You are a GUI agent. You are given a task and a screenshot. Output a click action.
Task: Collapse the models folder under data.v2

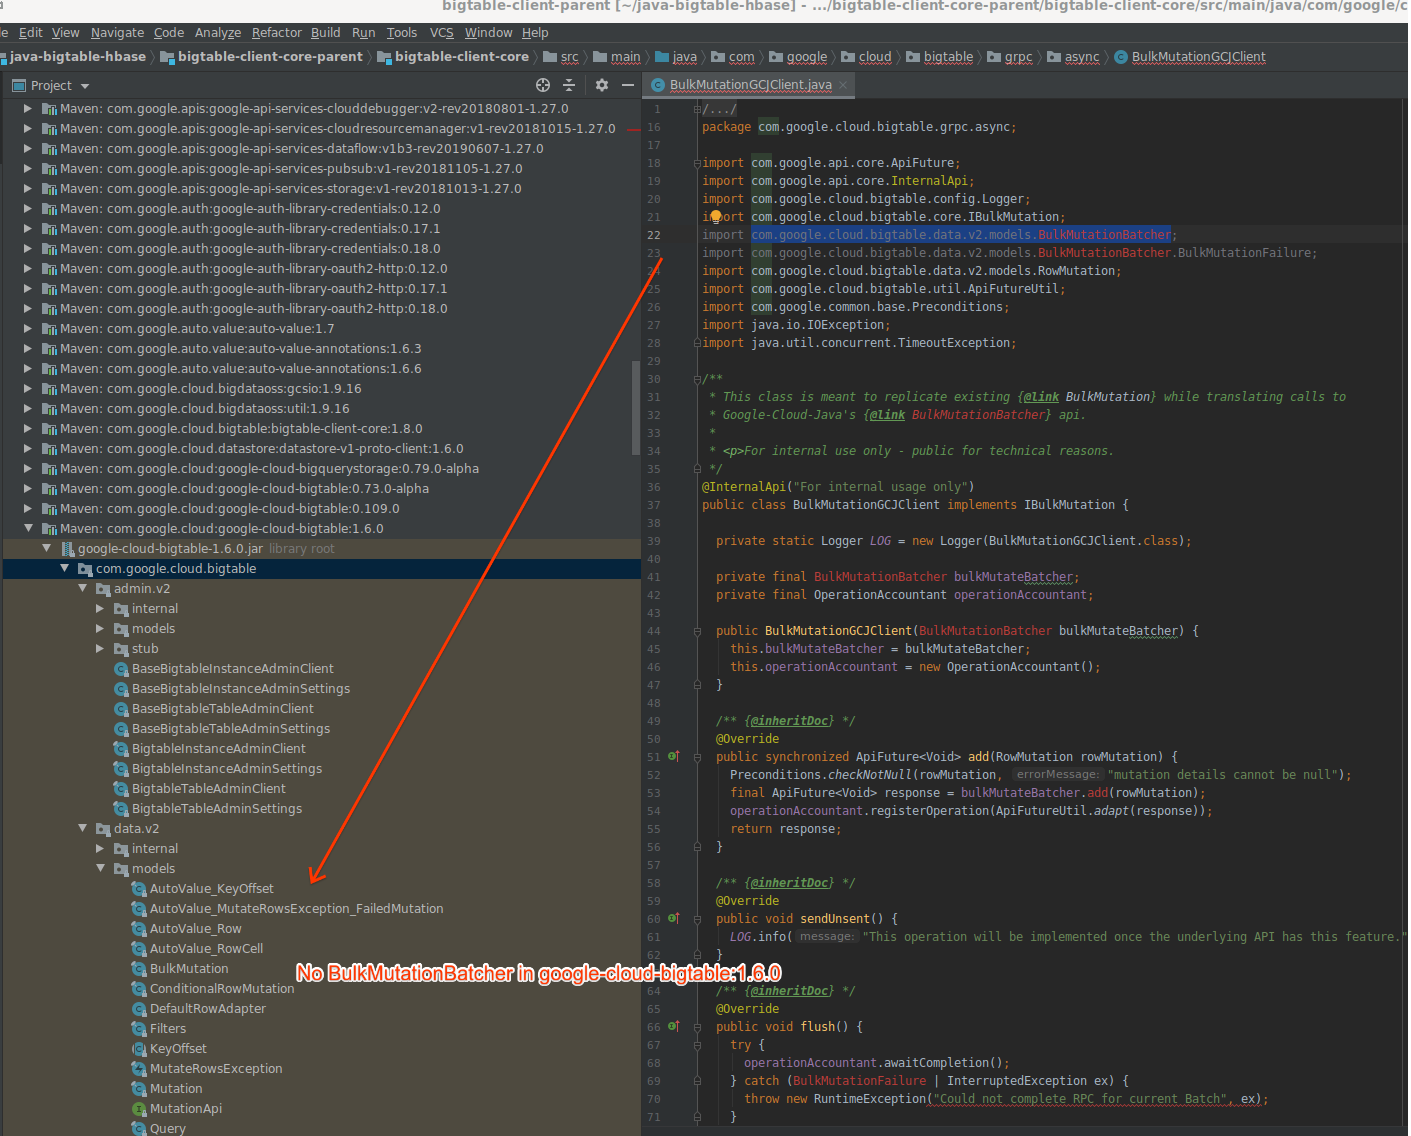[x=101, y=868]
